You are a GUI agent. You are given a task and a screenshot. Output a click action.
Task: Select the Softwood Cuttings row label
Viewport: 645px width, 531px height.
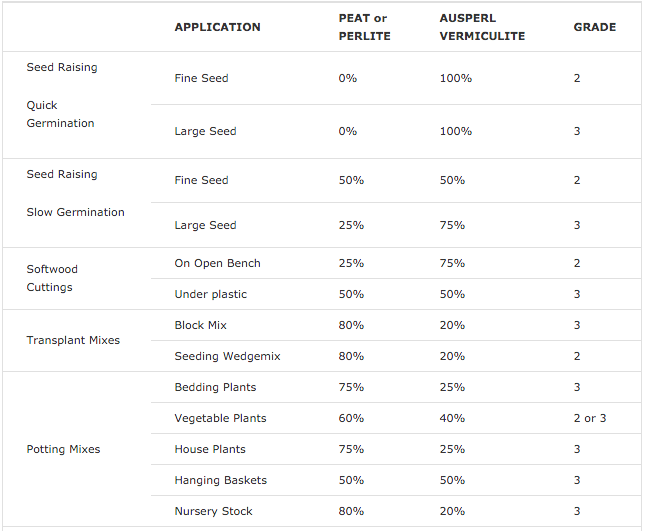coord(52,278)
